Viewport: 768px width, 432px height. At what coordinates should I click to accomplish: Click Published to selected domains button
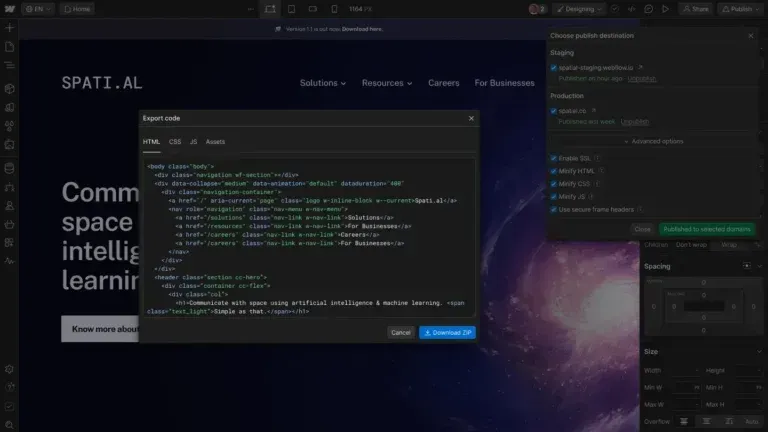(707, 229)
